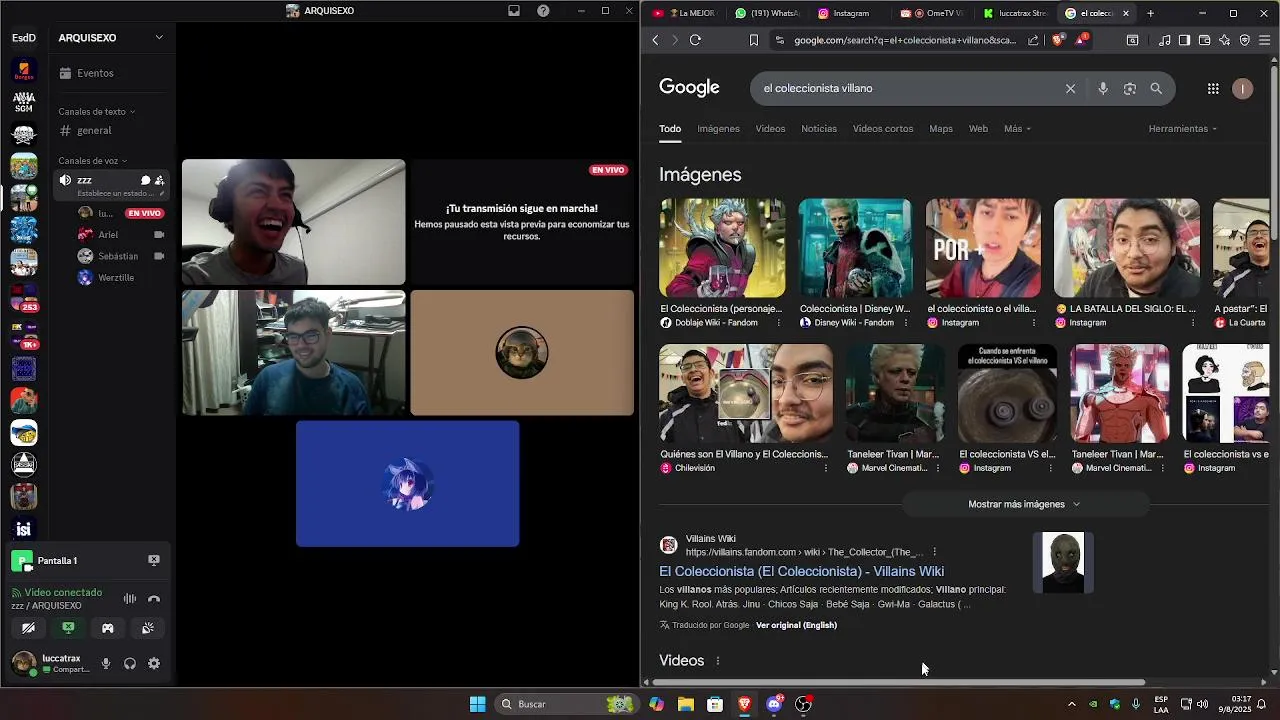
Task: Open Discord user settings gear
Action: 154,663
